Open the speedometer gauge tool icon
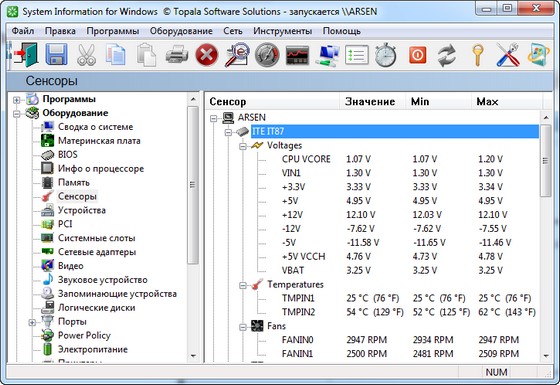The height and width of the screenshot is (385, 560). click(267, 55)
